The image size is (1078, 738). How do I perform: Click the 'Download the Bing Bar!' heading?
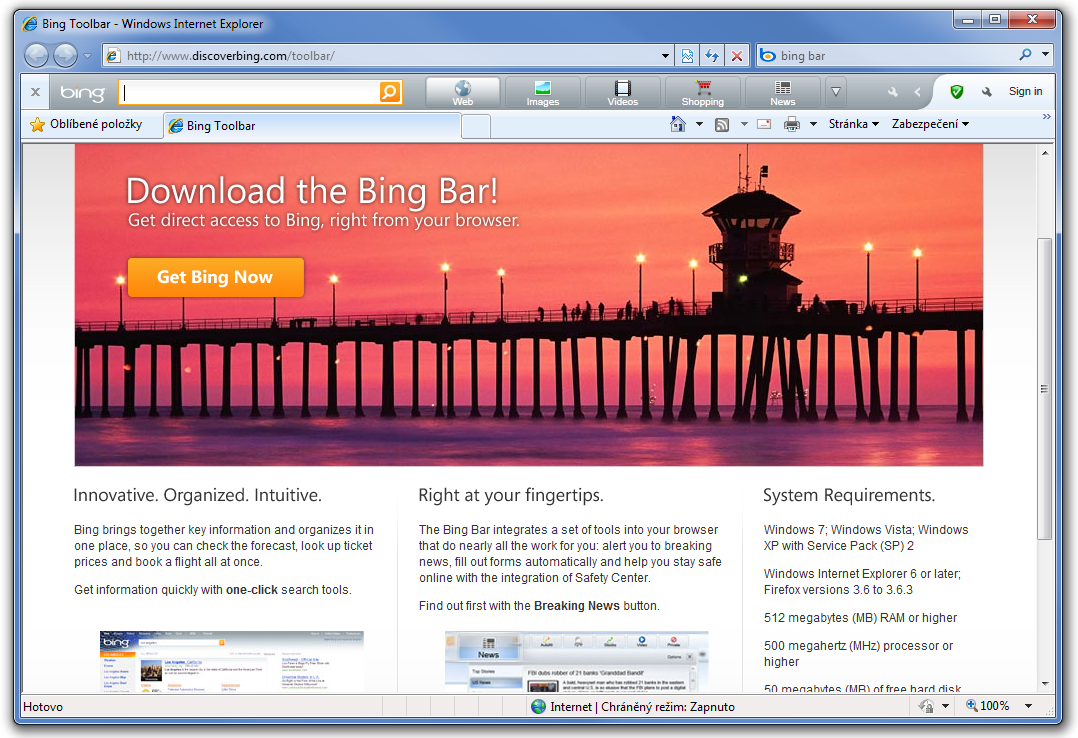click(311, 191)
